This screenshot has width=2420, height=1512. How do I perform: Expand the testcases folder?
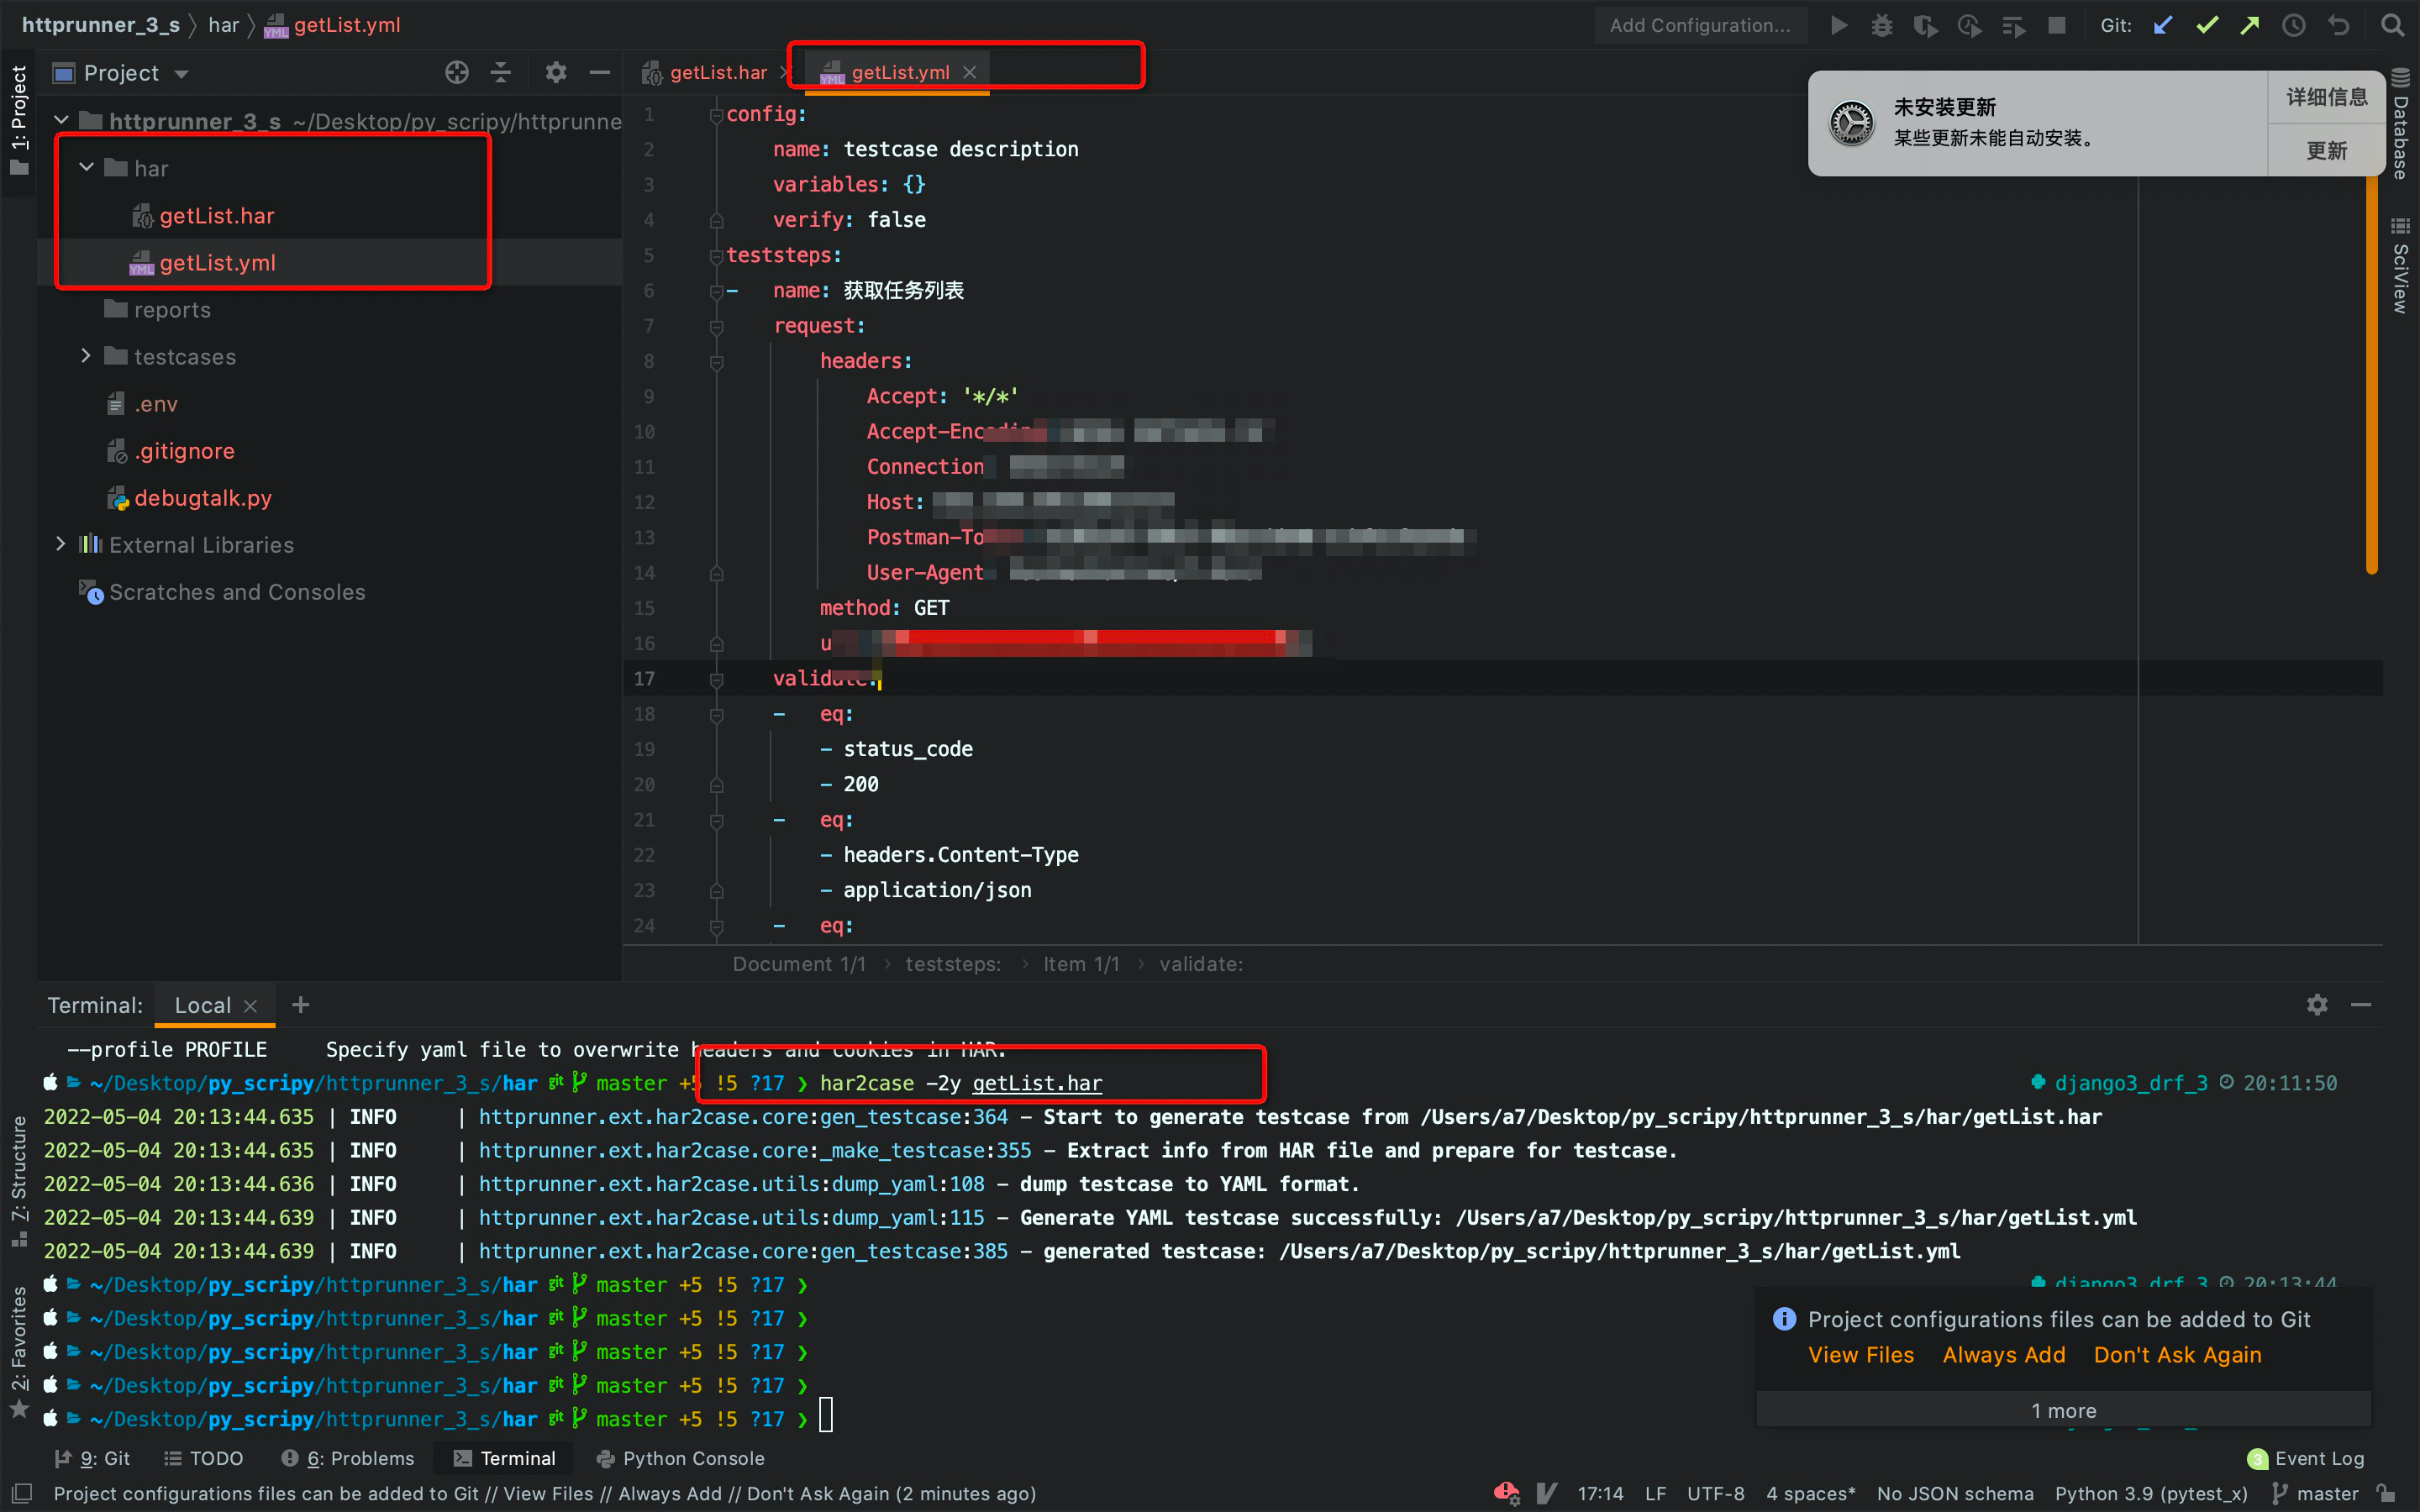point(86,356)
